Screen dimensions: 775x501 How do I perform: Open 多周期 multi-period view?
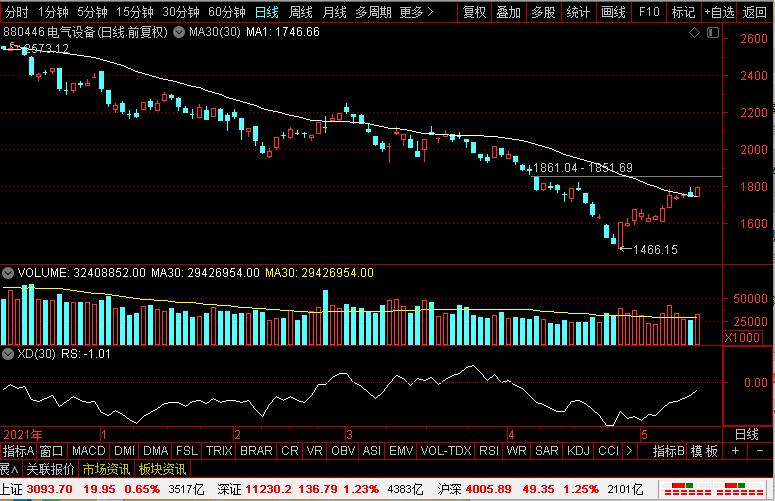click(373, 12)
